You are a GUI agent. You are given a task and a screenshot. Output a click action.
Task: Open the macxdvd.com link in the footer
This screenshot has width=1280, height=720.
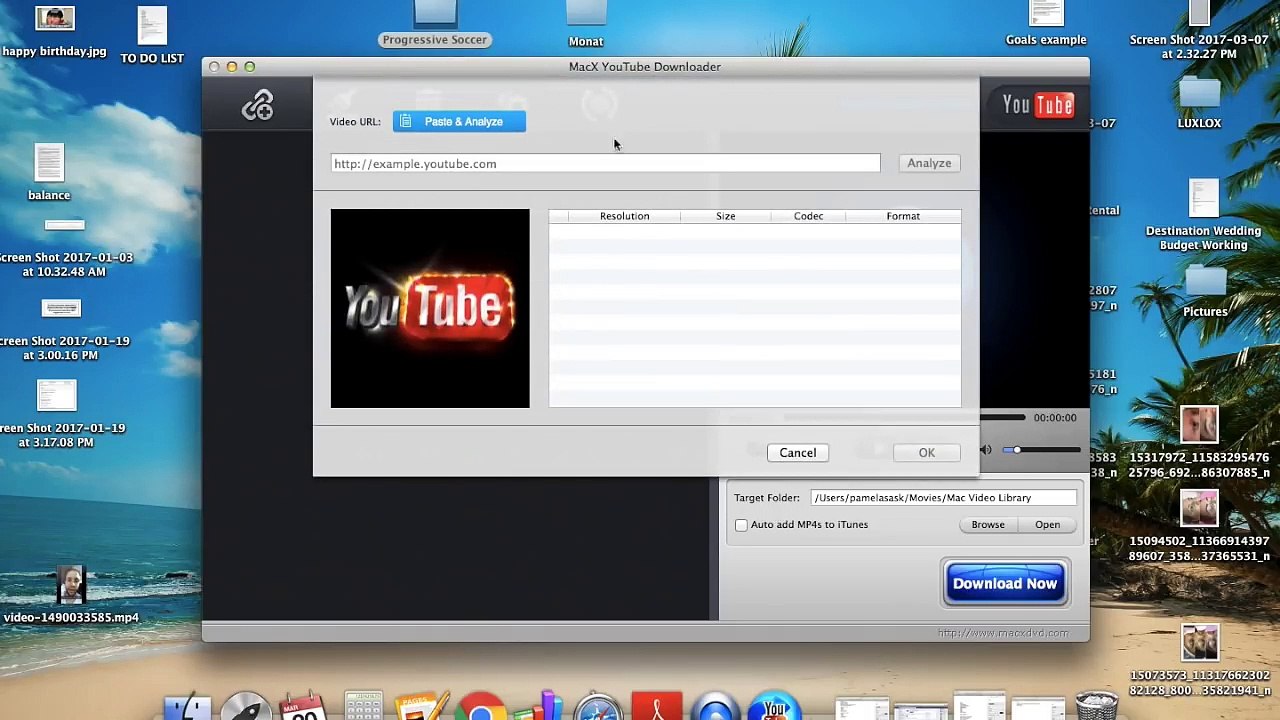pos(1003,633)
